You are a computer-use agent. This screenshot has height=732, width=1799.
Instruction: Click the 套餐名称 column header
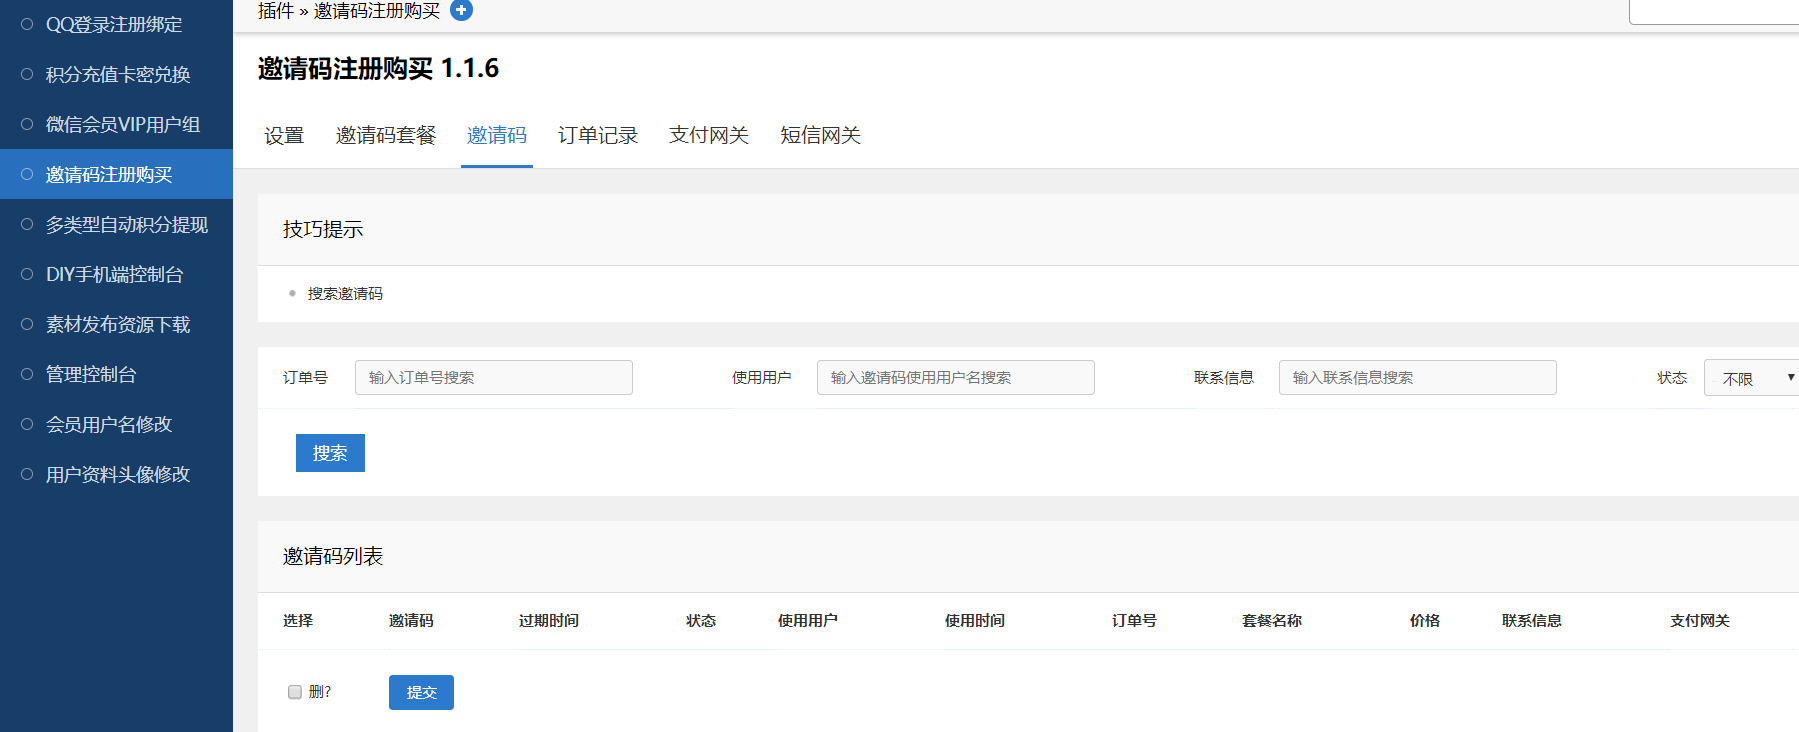[x=1272, y=620]
